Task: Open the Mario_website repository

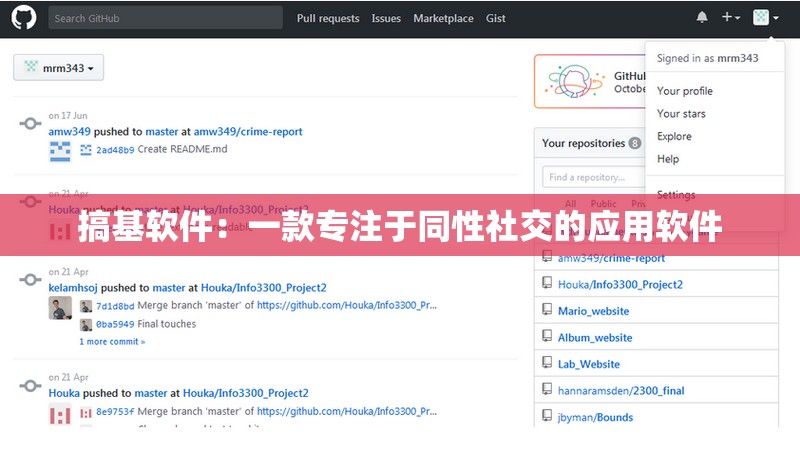Action: 593,311
